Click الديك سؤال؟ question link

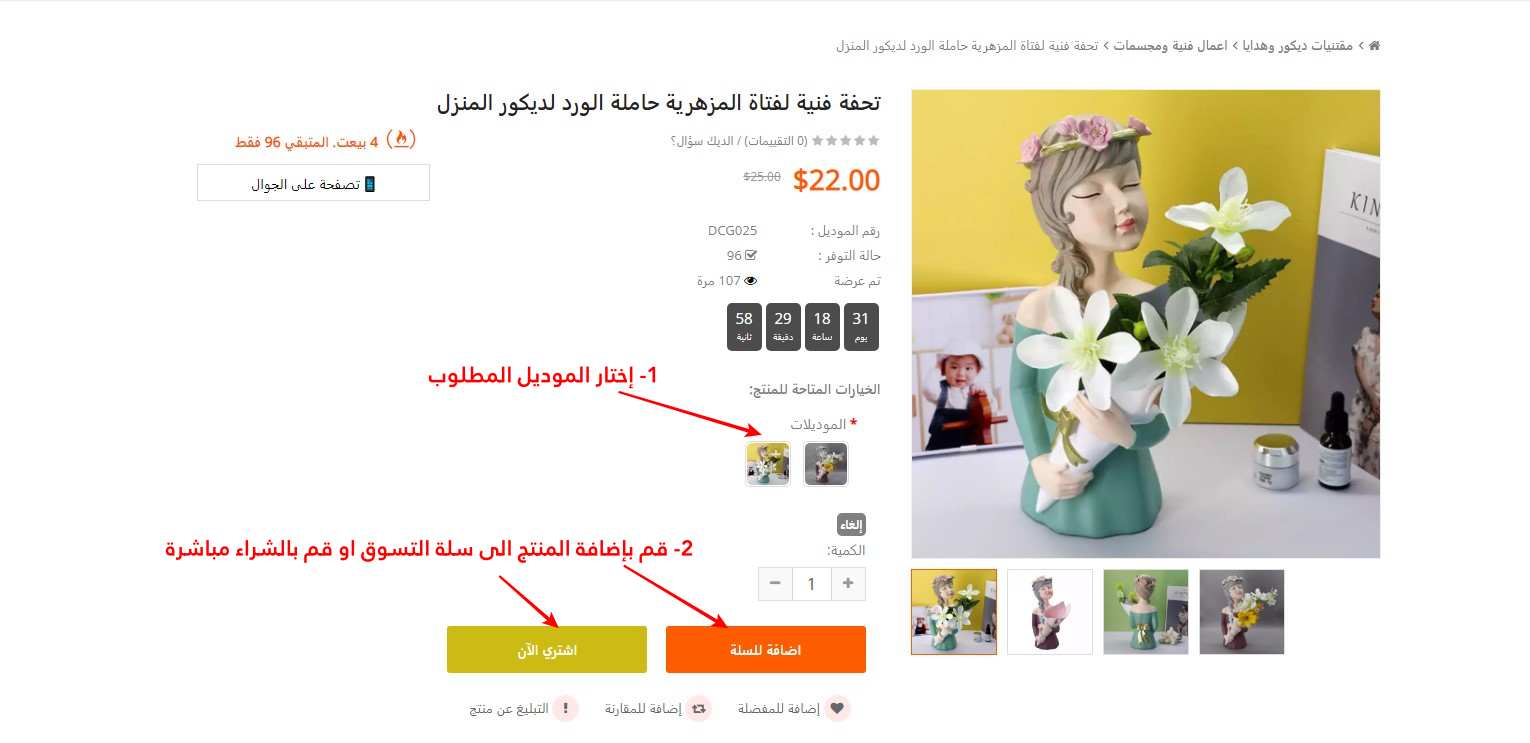(701, 141)
